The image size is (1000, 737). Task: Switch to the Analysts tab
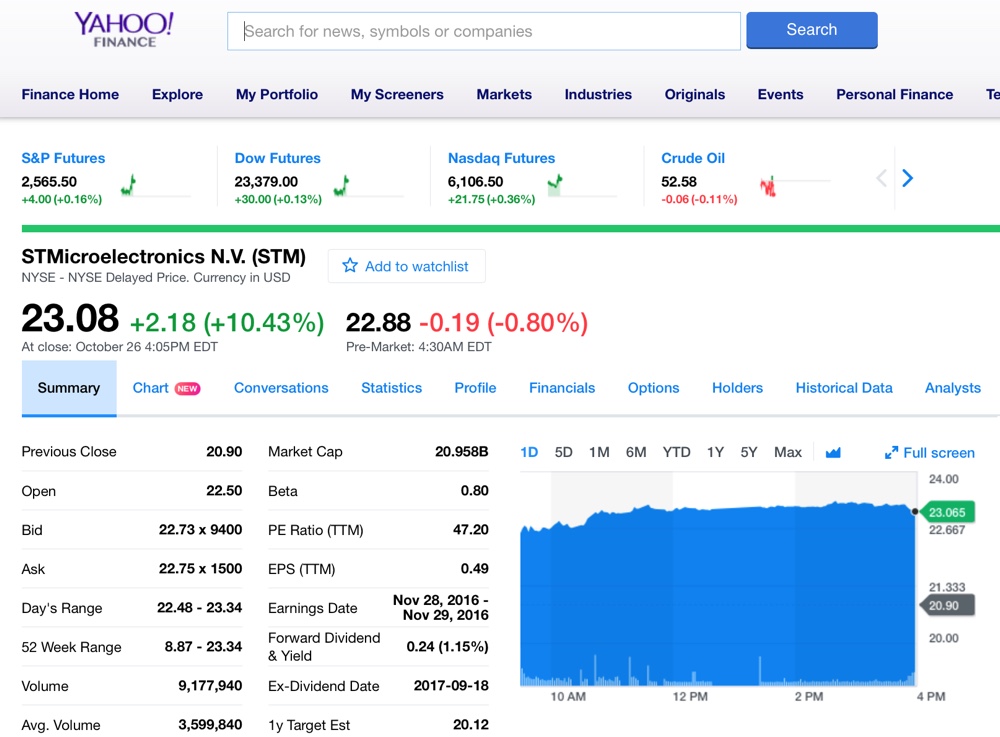pos(953,388)
